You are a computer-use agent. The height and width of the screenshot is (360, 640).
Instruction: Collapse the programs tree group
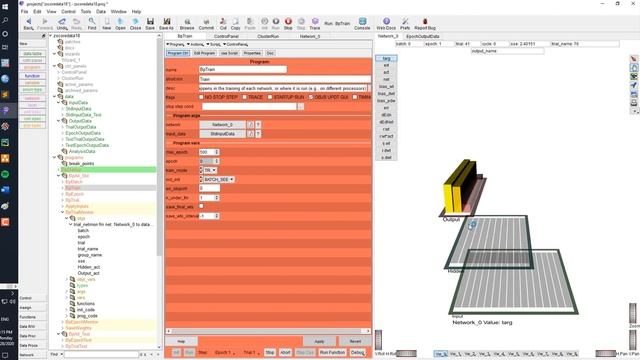click(x=54, y=157)
